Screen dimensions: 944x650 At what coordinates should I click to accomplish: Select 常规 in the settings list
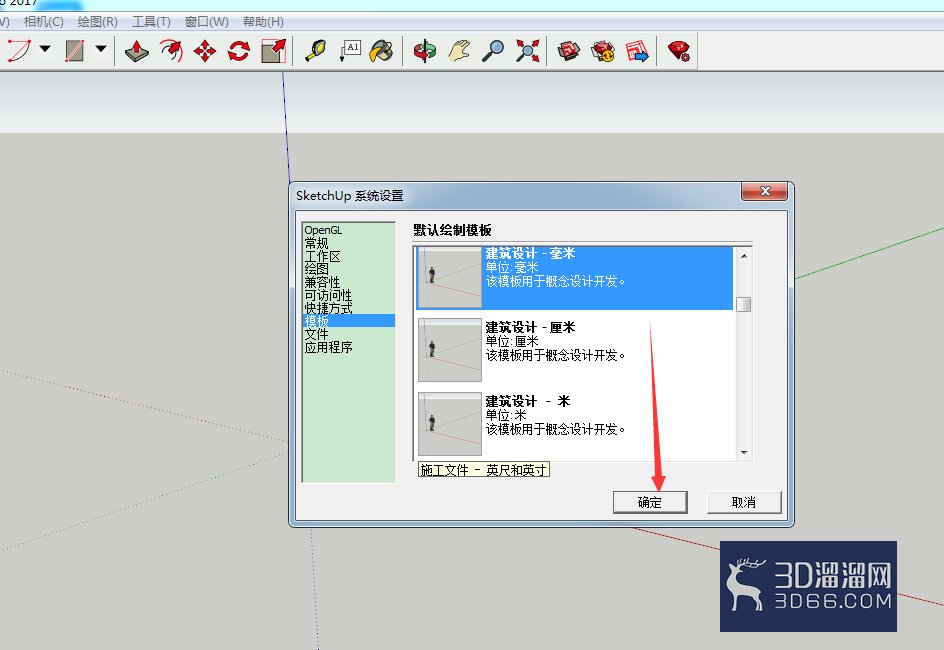(349, 243)
